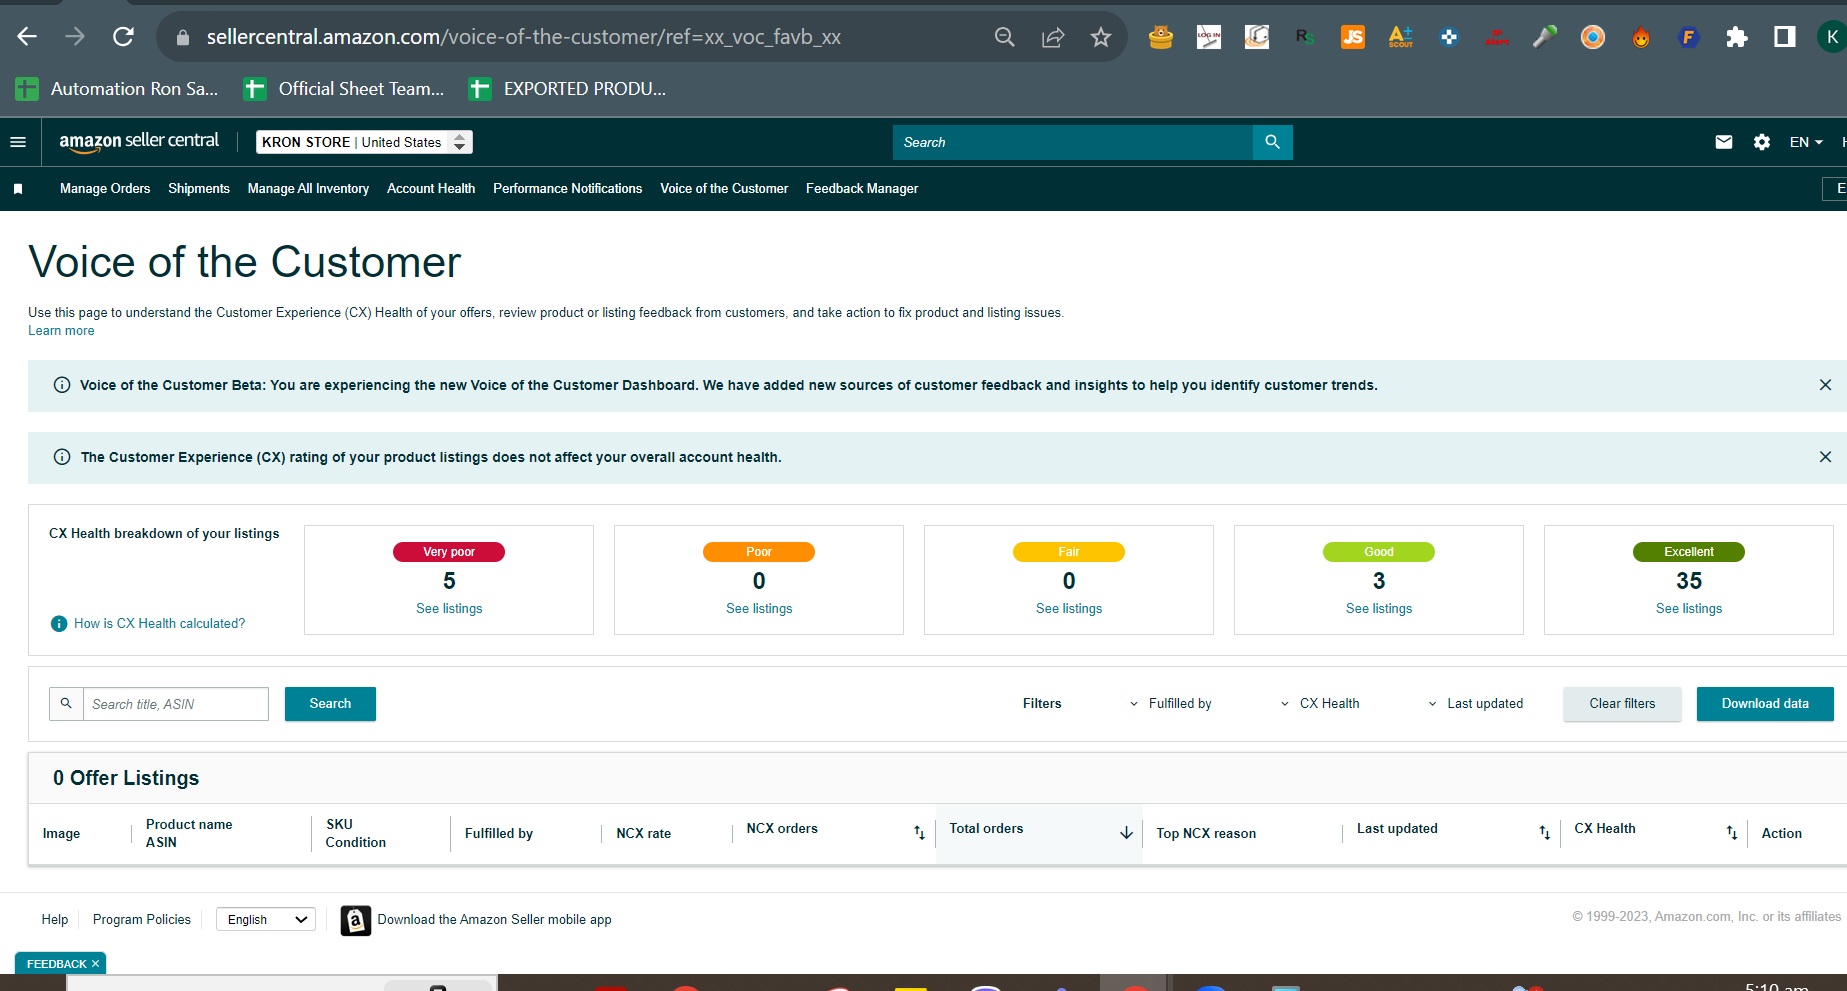The height and width of the screenshot is (991, 1847).
Task: Open the bear extension icon
Action: [1161, 37]
